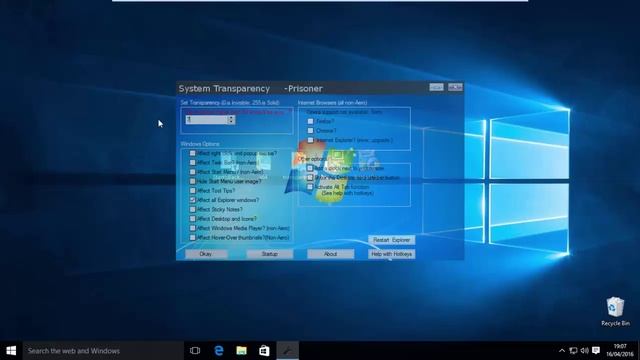Toggle Affect Tool Tips checkbox
Viewport: 640px width, 360px height.
(193, 191)
